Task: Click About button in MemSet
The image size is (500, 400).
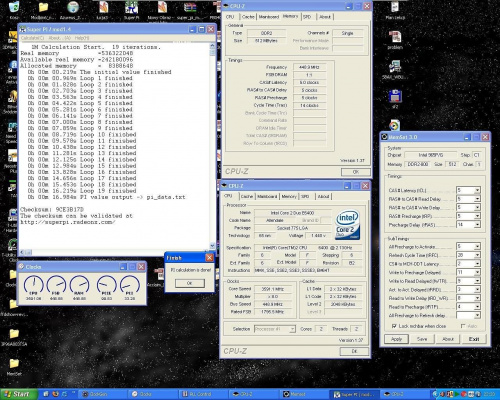Action: coord(448,339)
